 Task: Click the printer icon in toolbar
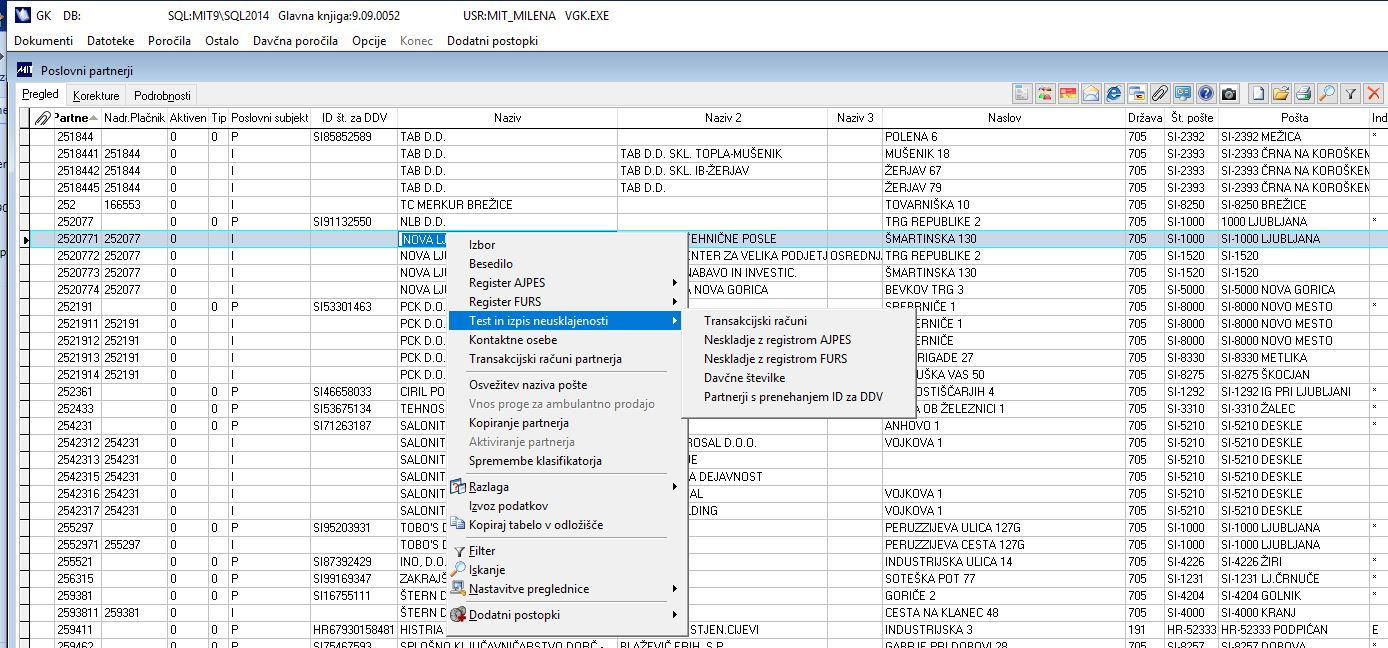pyautogui.click(x=1304, y=94)
